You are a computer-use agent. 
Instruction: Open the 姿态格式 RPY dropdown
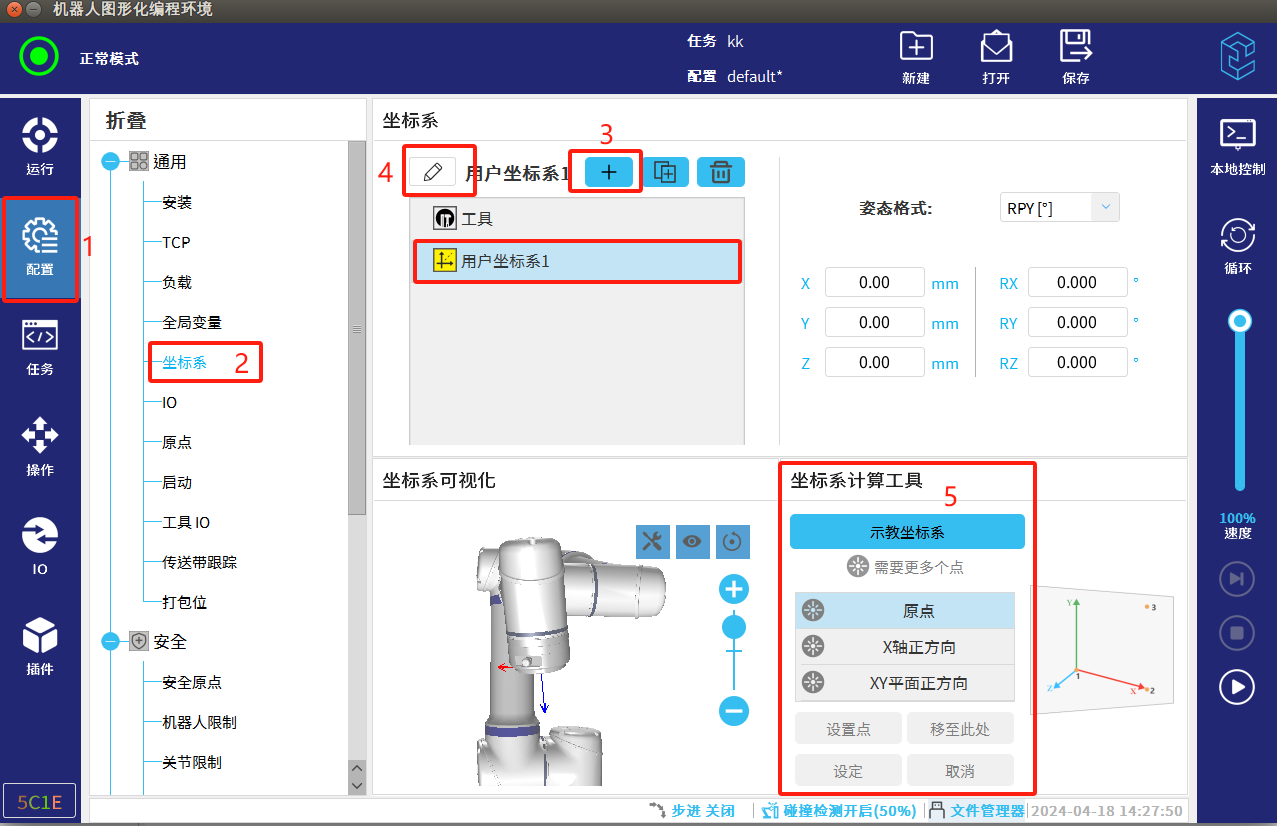[x=1059, y=207]
